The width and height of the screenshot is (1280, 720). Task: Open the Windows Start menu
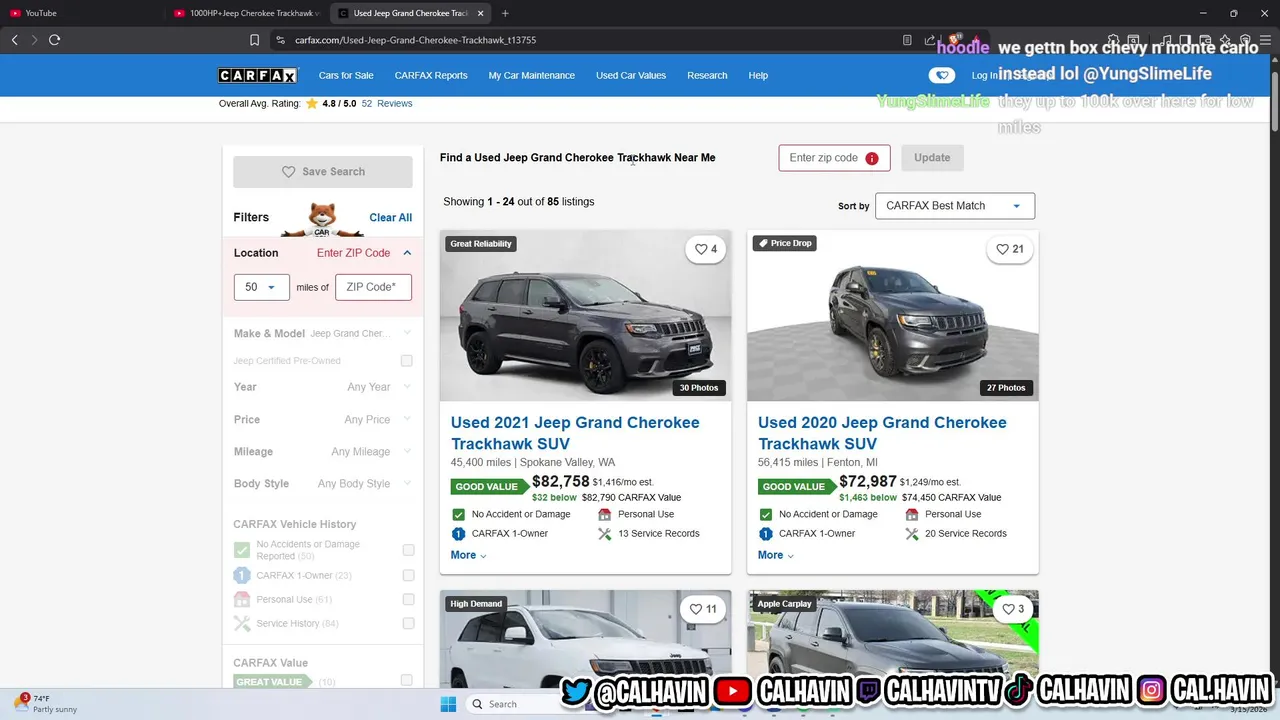coord(448,704)
